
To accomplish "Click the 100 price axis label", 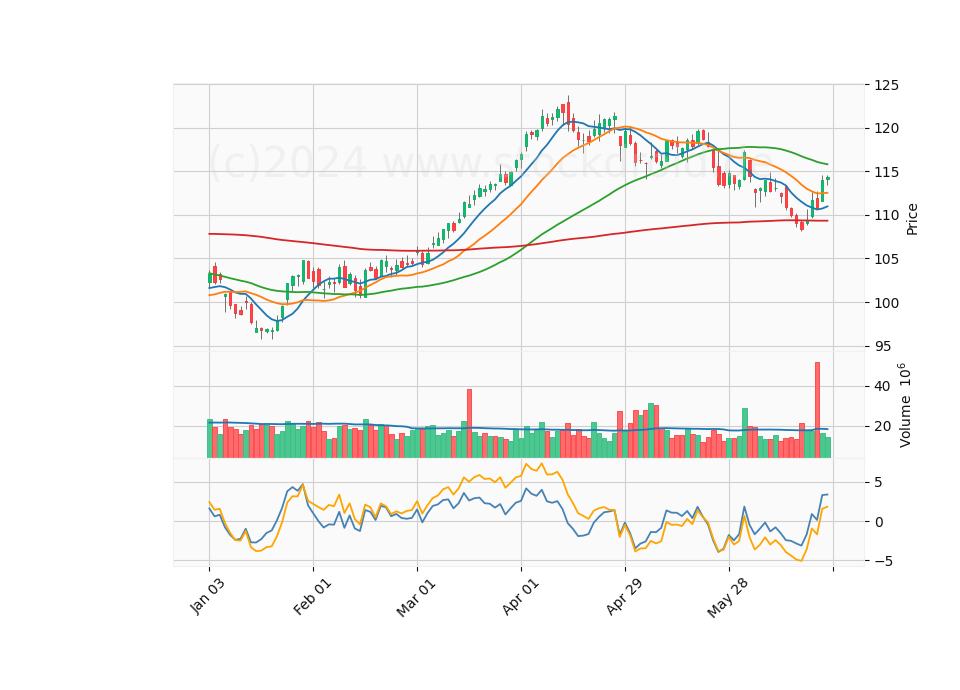I will tap(887, 303).
